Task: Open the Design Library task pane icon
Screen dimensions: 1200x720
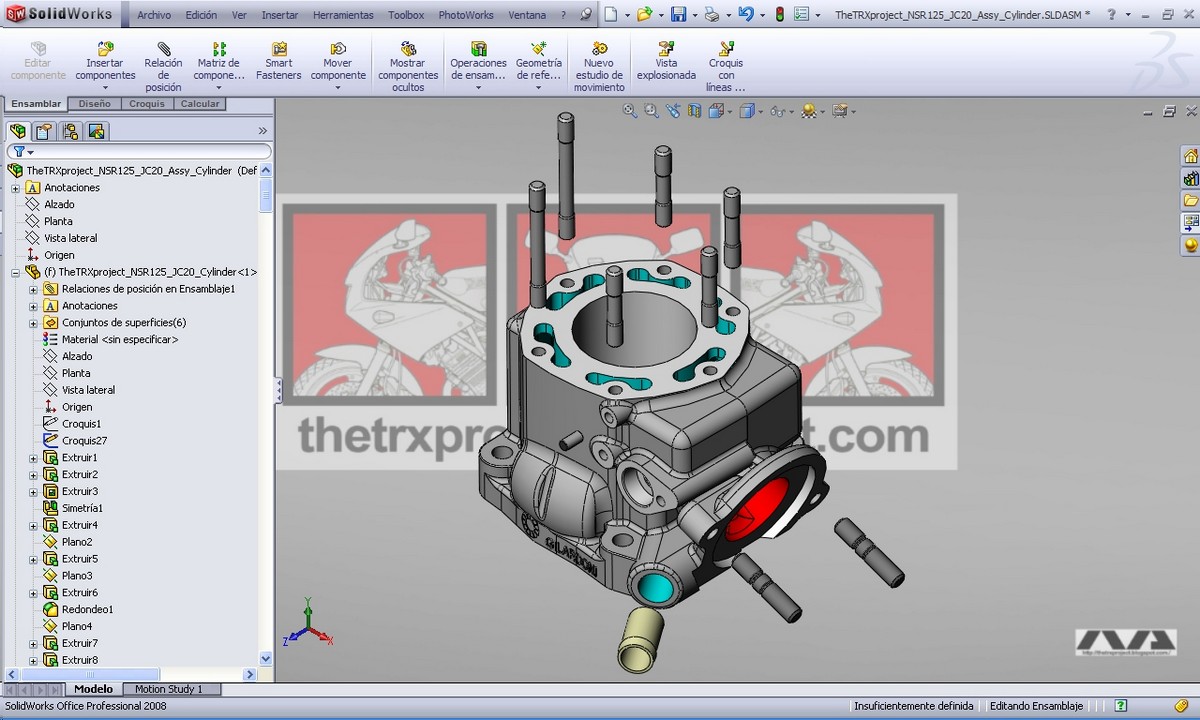Action: coord(1191,178)
